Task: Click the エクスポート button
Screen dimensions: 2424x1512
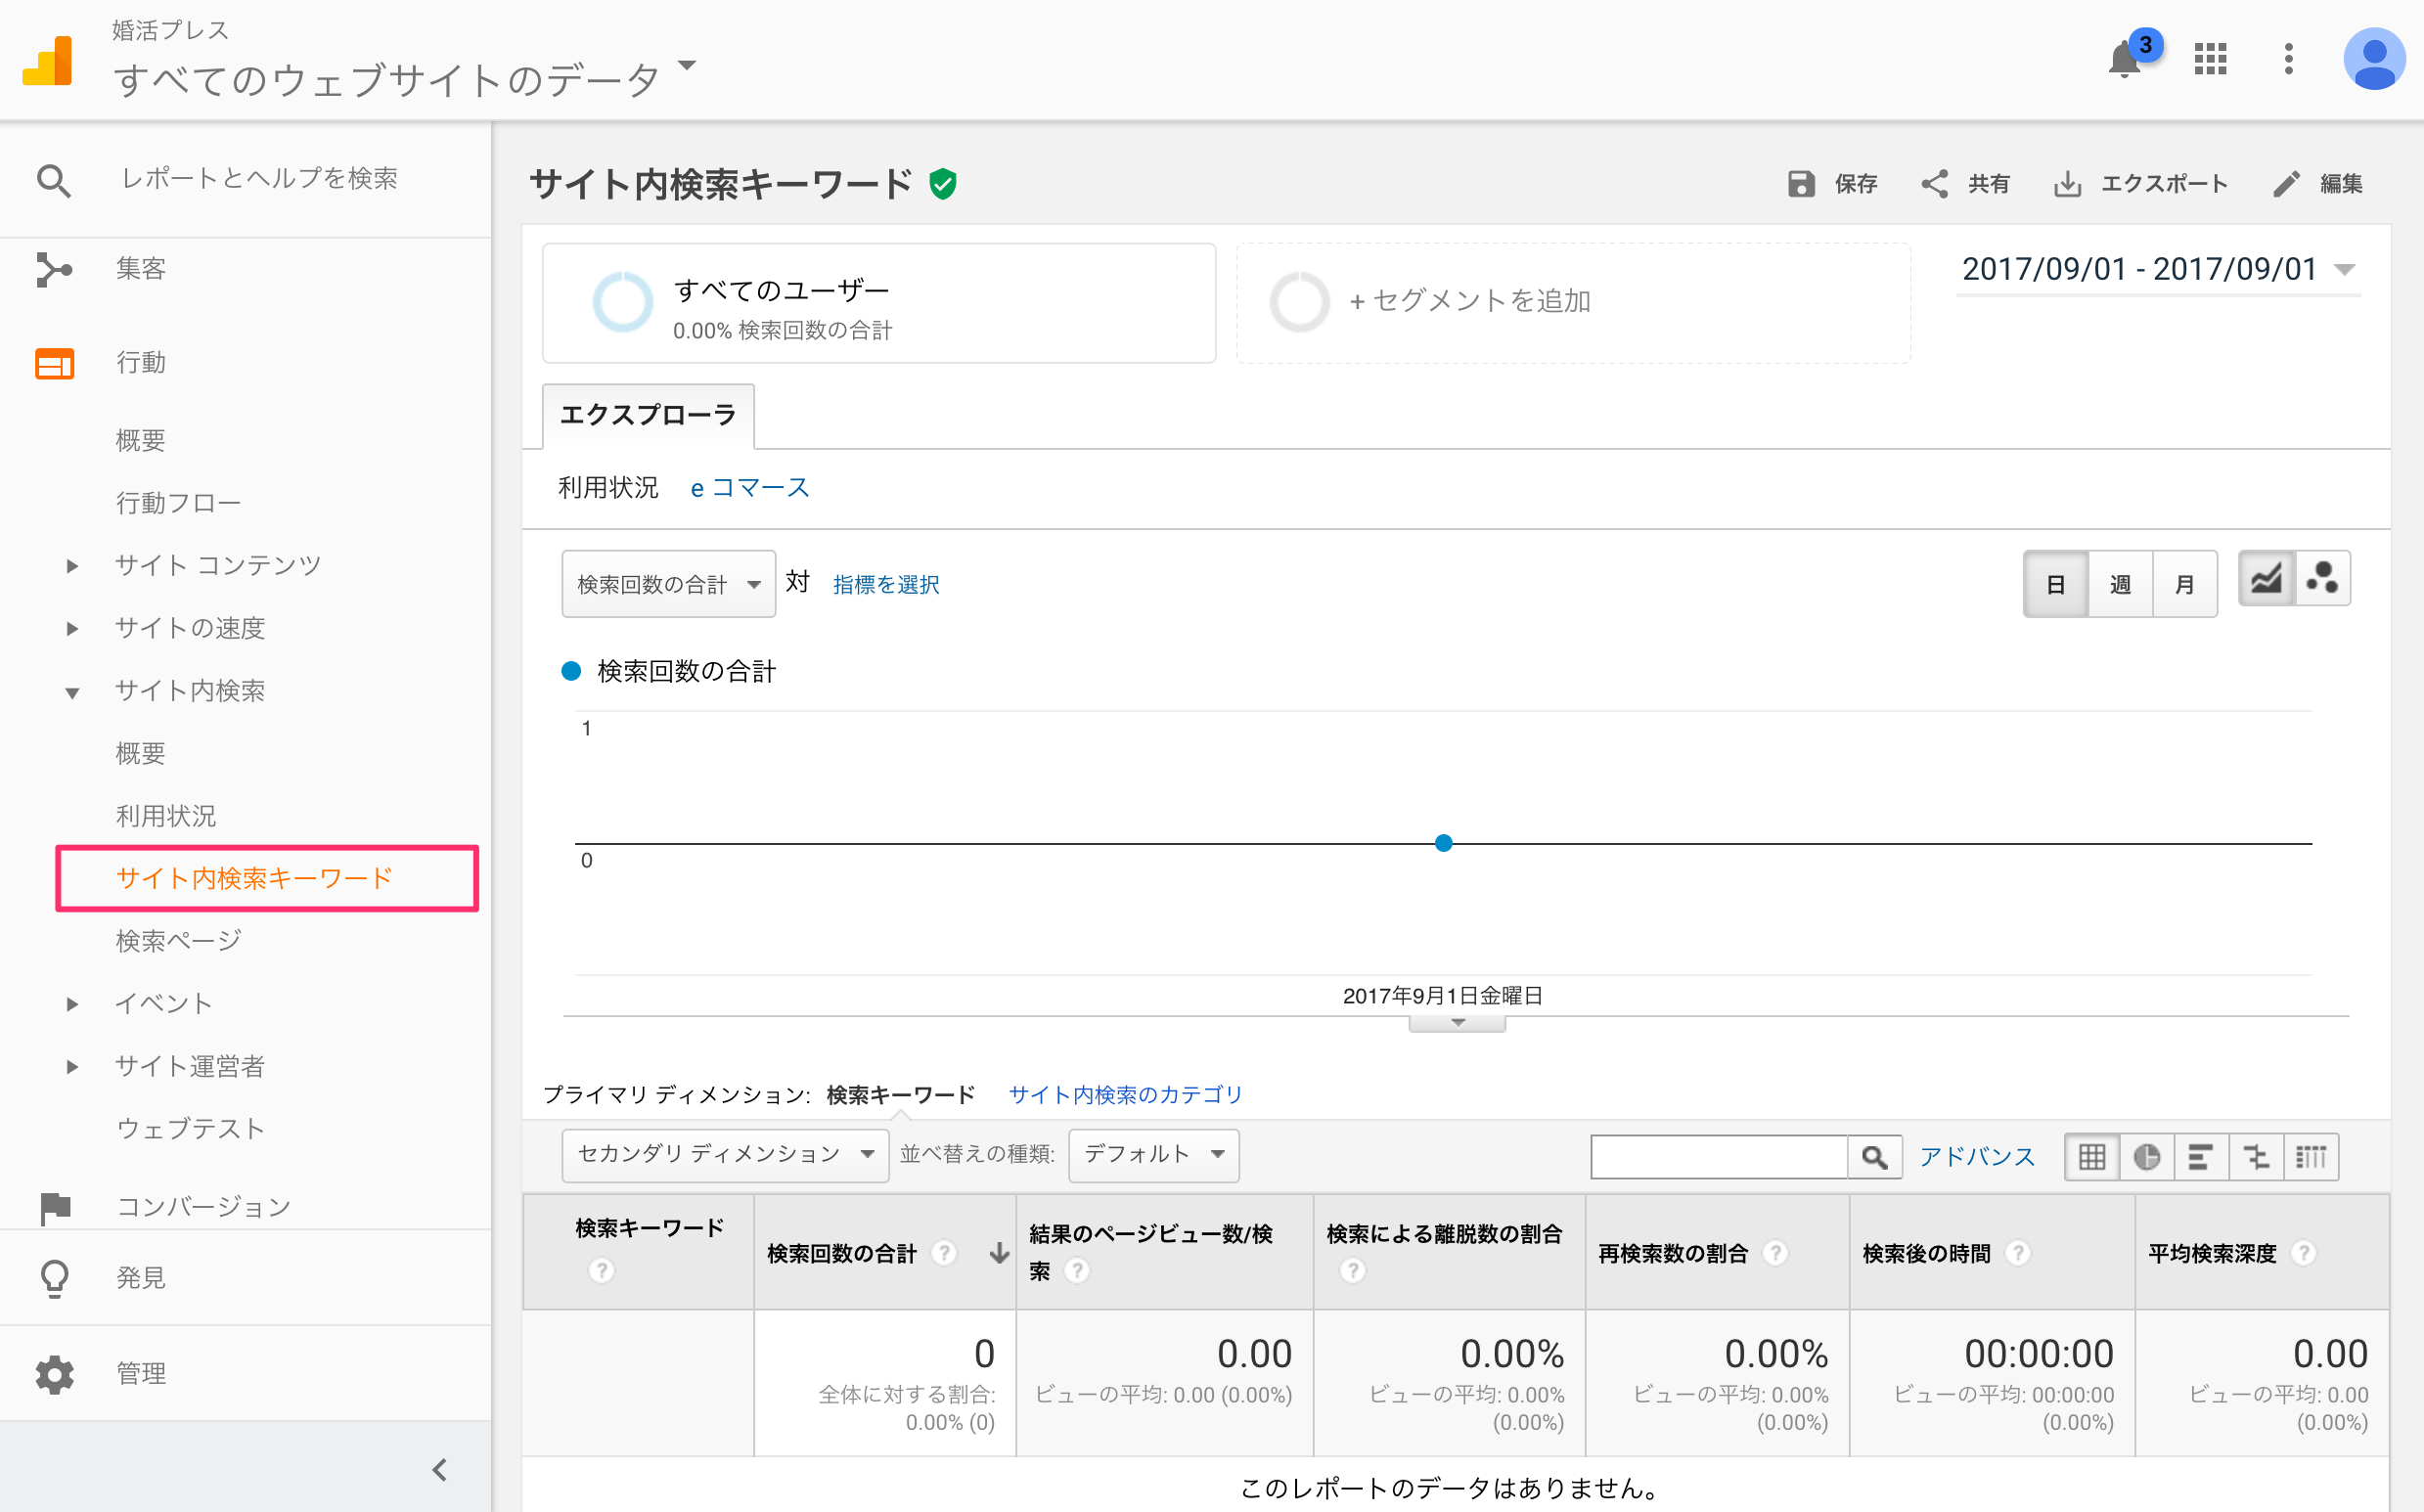Action: 2140,183
